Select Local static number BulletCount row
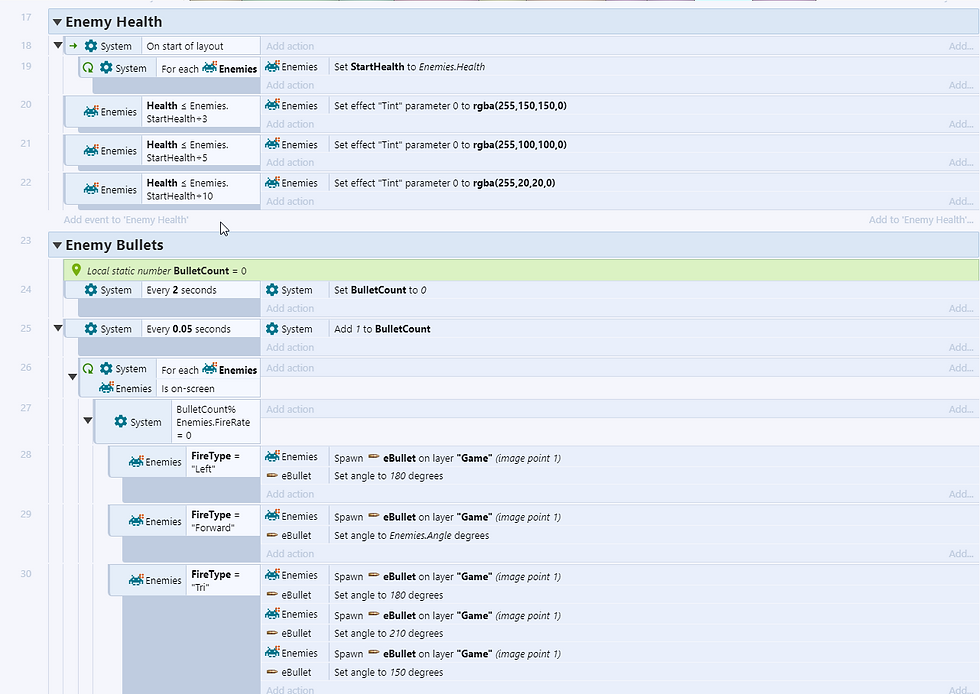Viewport: 980px width, 694px height. click(x=521, y=270)
